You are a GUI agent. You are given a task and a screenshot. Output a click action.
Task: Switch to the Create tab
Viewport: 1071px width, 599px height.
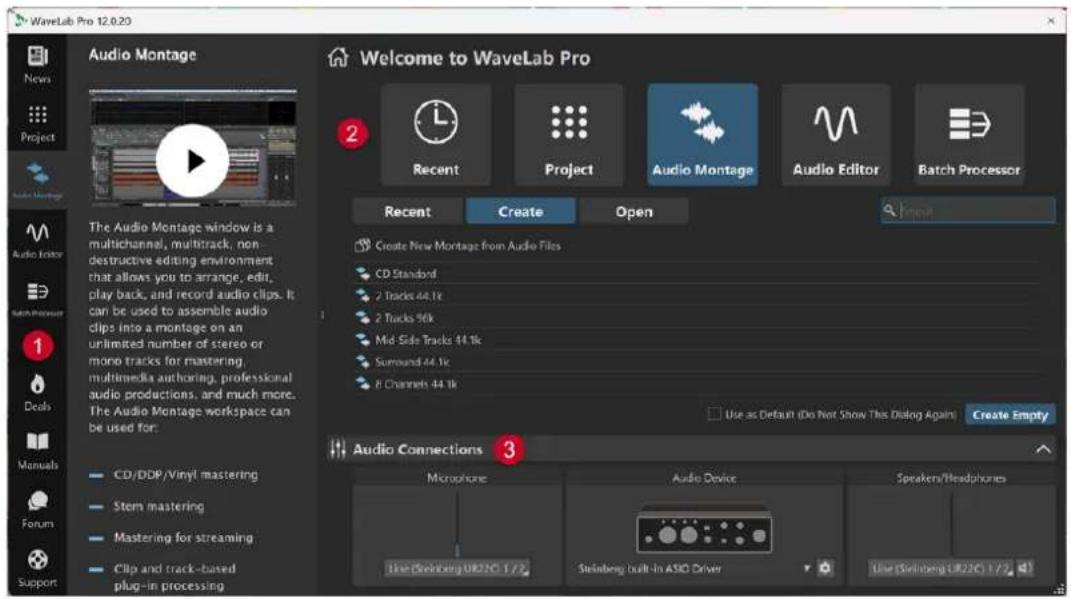tap(520, 212)
